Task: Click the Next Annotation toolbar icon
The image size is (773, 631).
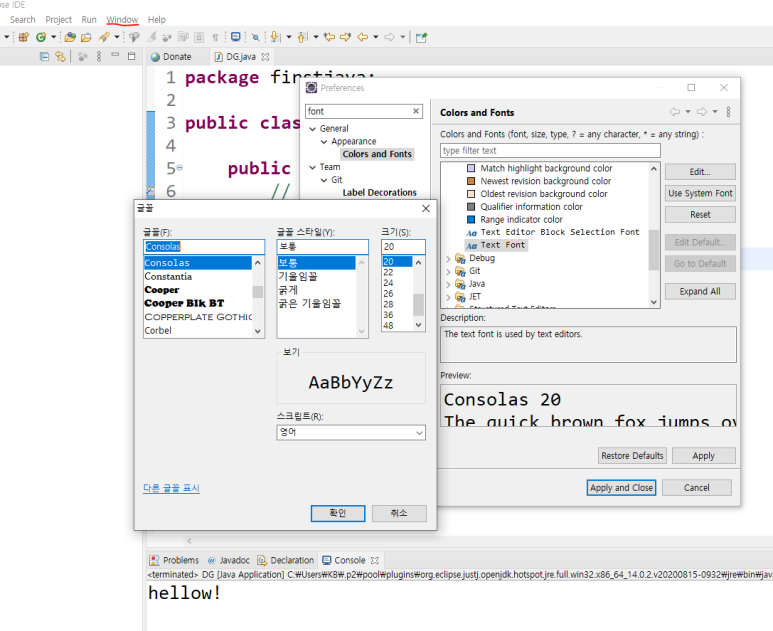Action: (x=276, y=37)
